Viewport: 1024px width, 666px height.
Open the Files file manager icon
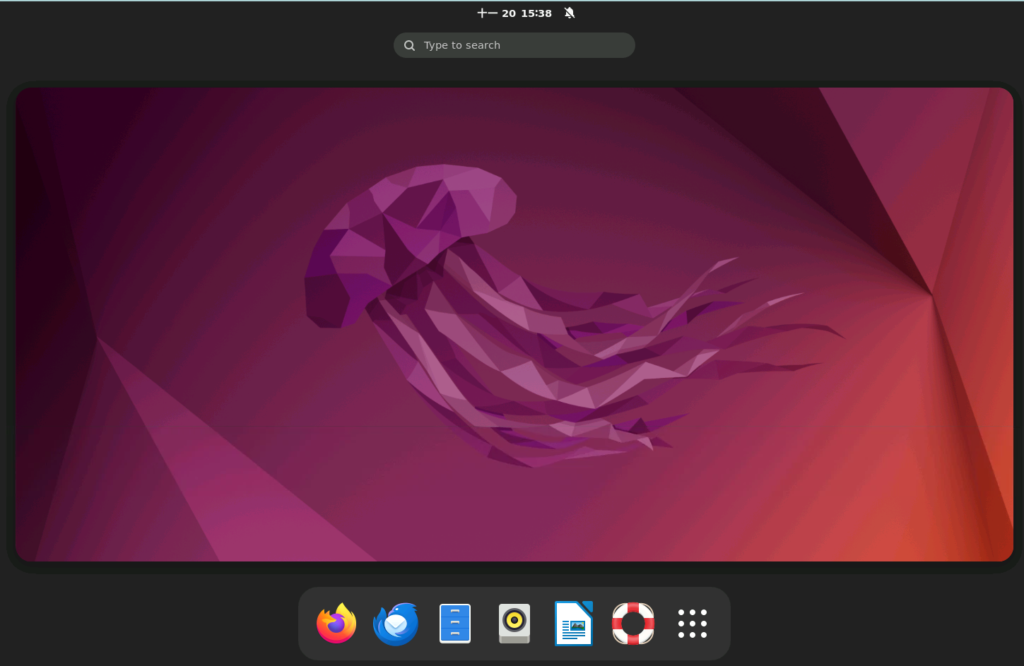pos(455,624)
